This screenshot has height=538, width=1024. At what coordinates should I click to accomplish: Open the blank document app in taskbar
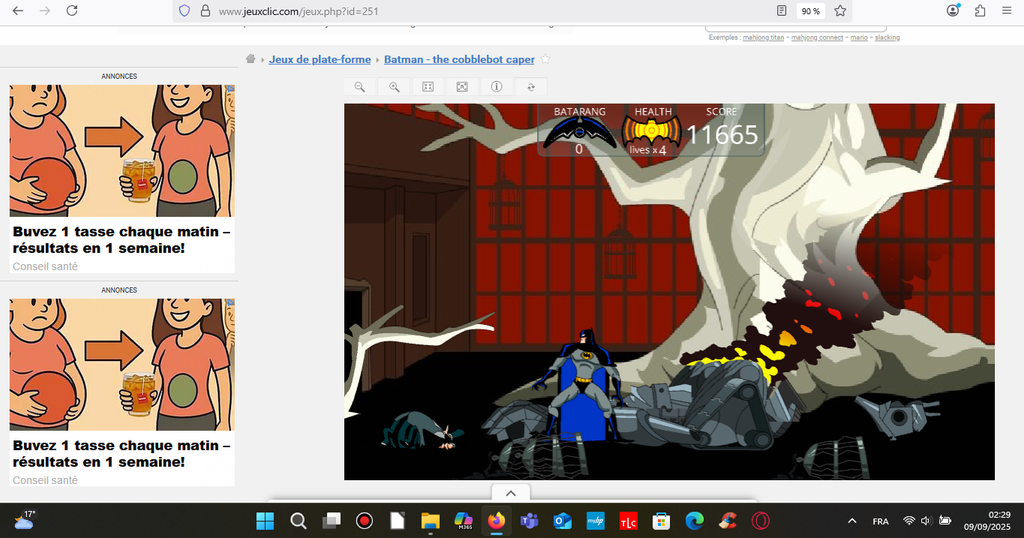click(x=397, y=521)
